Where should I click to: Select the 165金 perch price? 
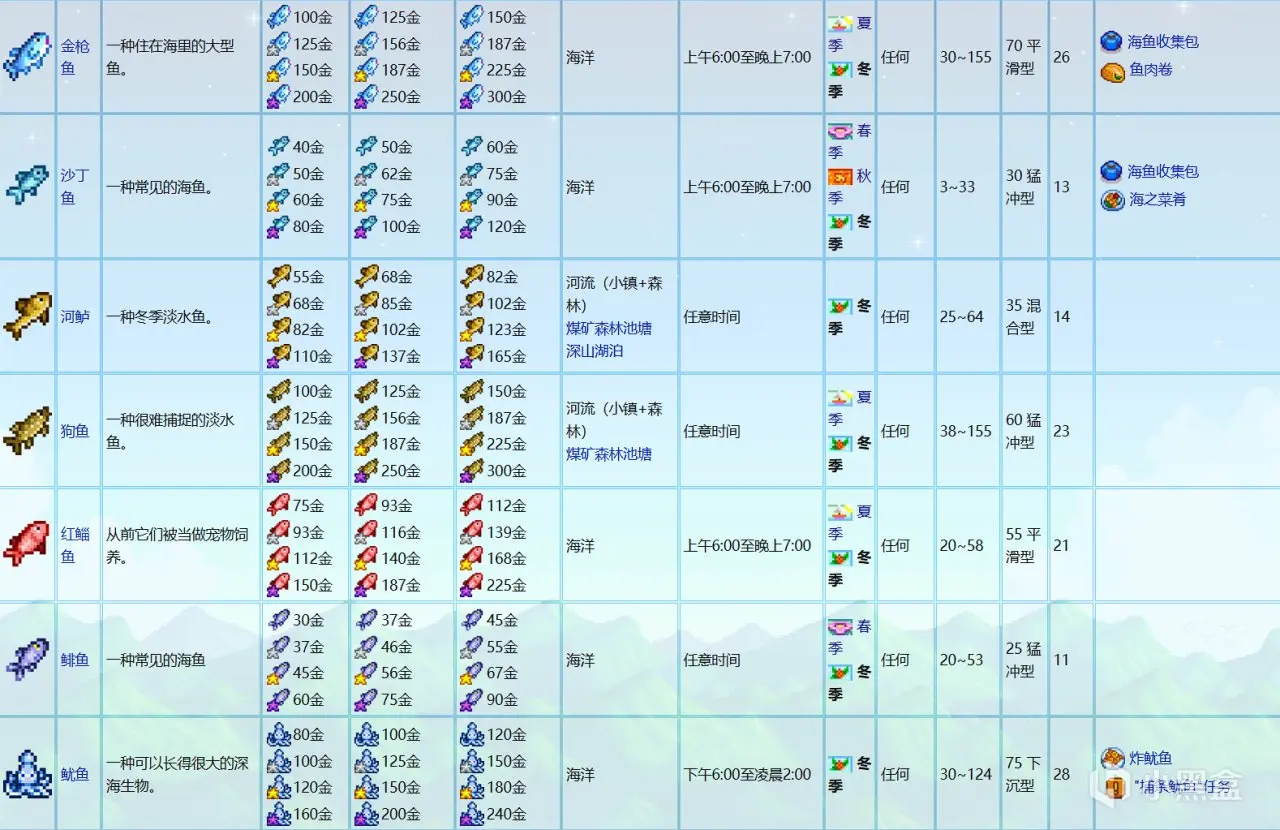coord(506,356)
